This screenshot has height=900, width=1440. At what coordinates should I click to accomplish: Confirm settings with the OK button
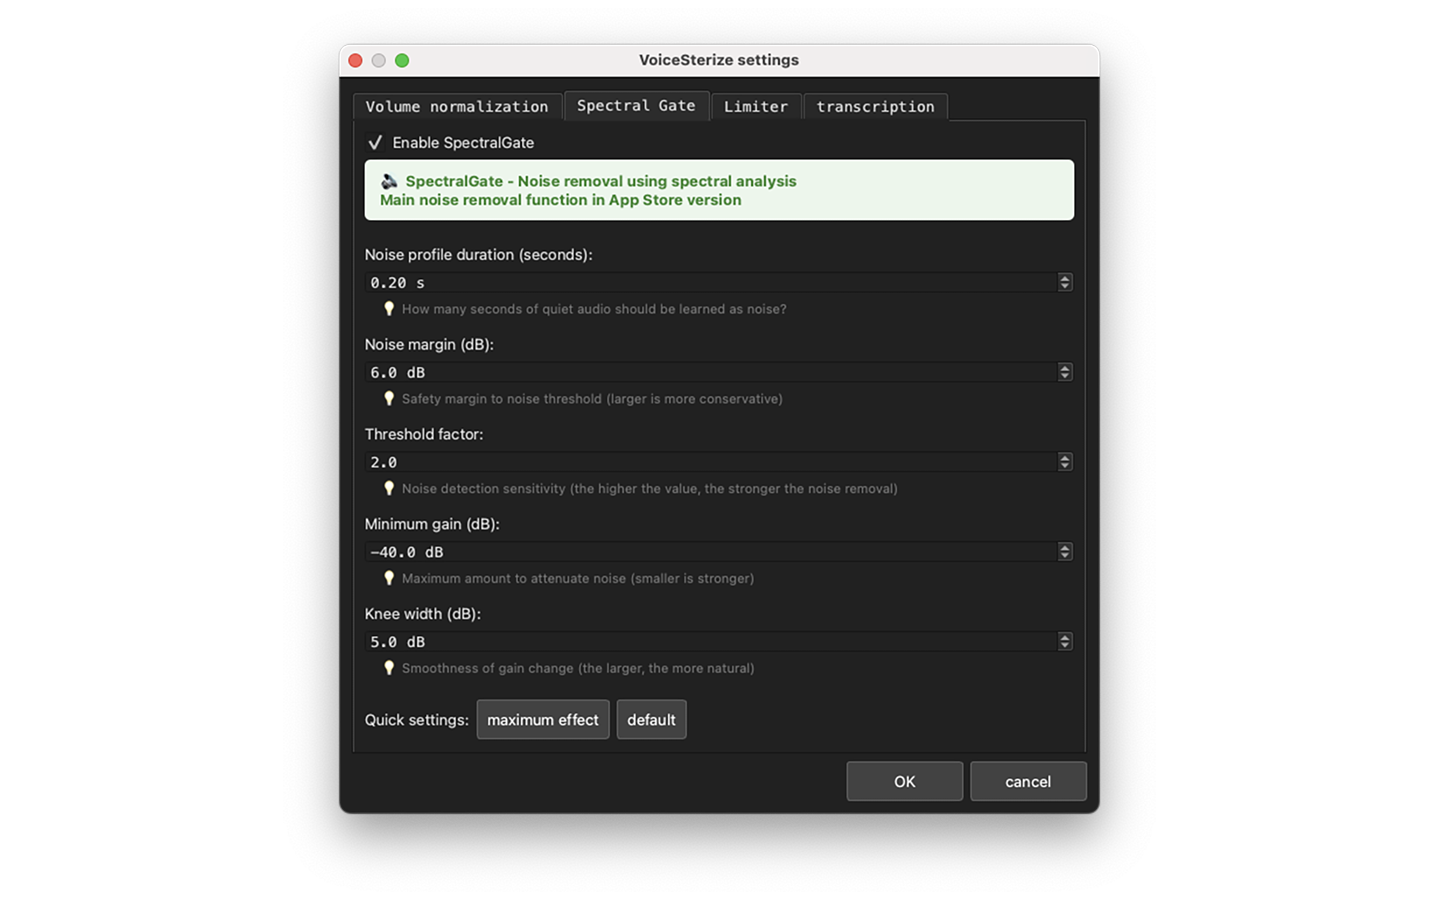(x=904, y=781)
